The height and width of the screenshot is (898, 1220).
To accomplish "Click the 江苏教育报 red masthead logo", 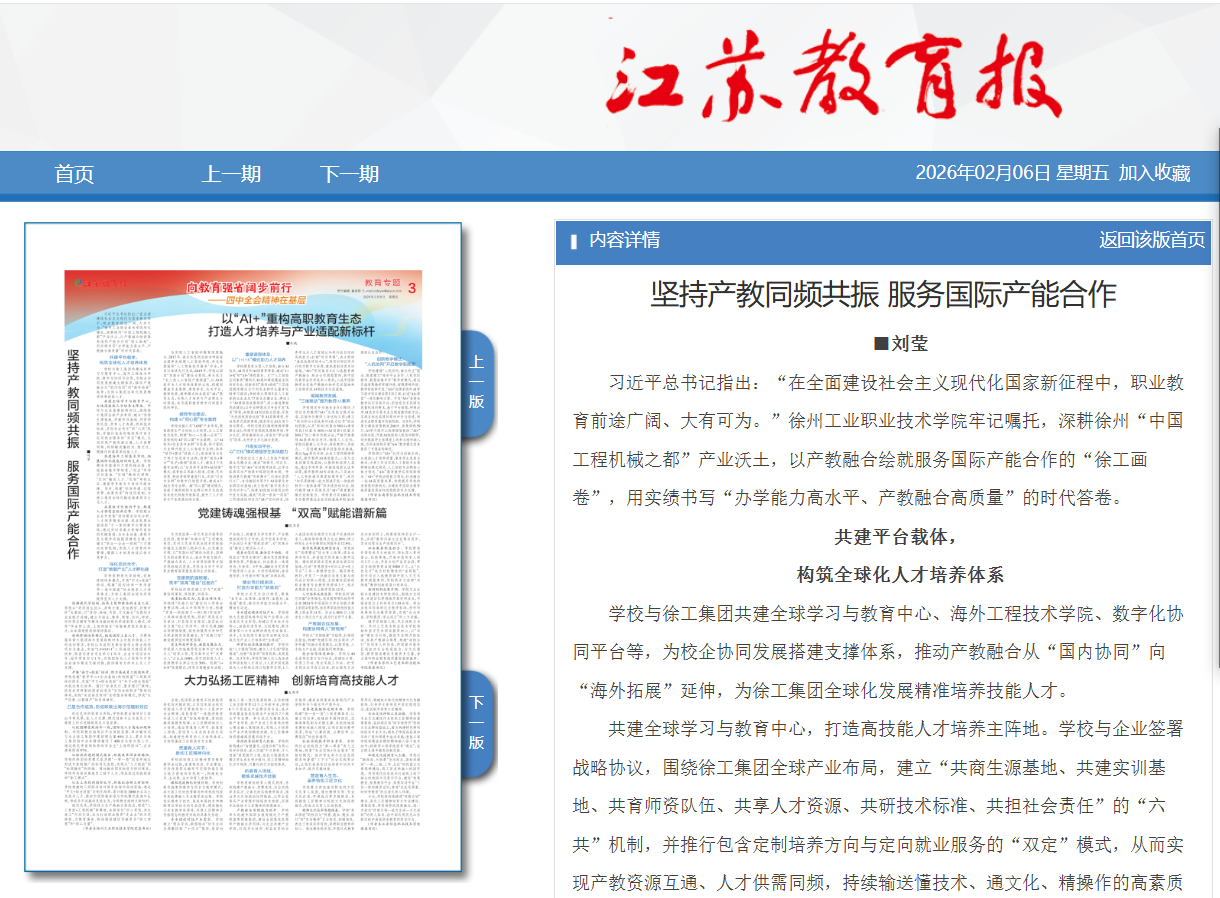I will click(x=833, y=77).
